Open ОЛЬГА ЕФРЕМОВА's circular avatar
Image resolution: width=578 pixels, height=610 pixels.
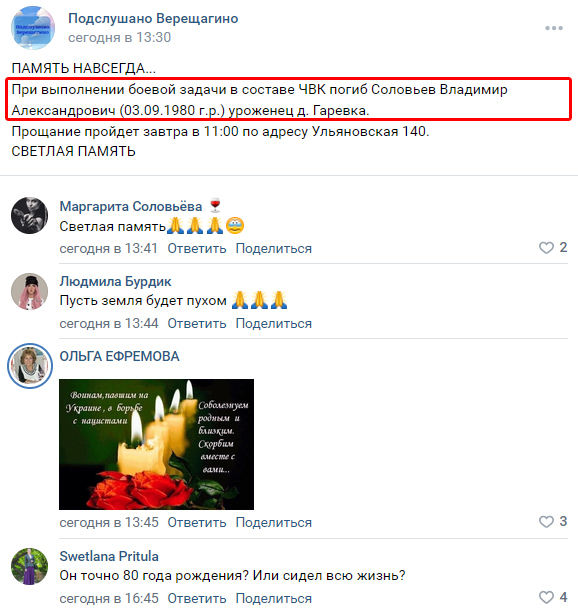pos(30,366)
